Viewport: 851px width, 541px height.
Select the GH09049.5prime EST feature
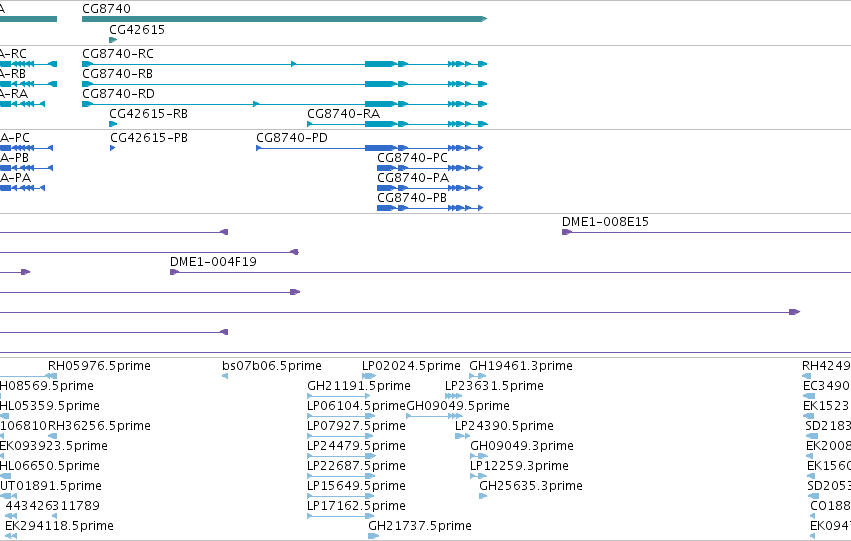[434, 416]
